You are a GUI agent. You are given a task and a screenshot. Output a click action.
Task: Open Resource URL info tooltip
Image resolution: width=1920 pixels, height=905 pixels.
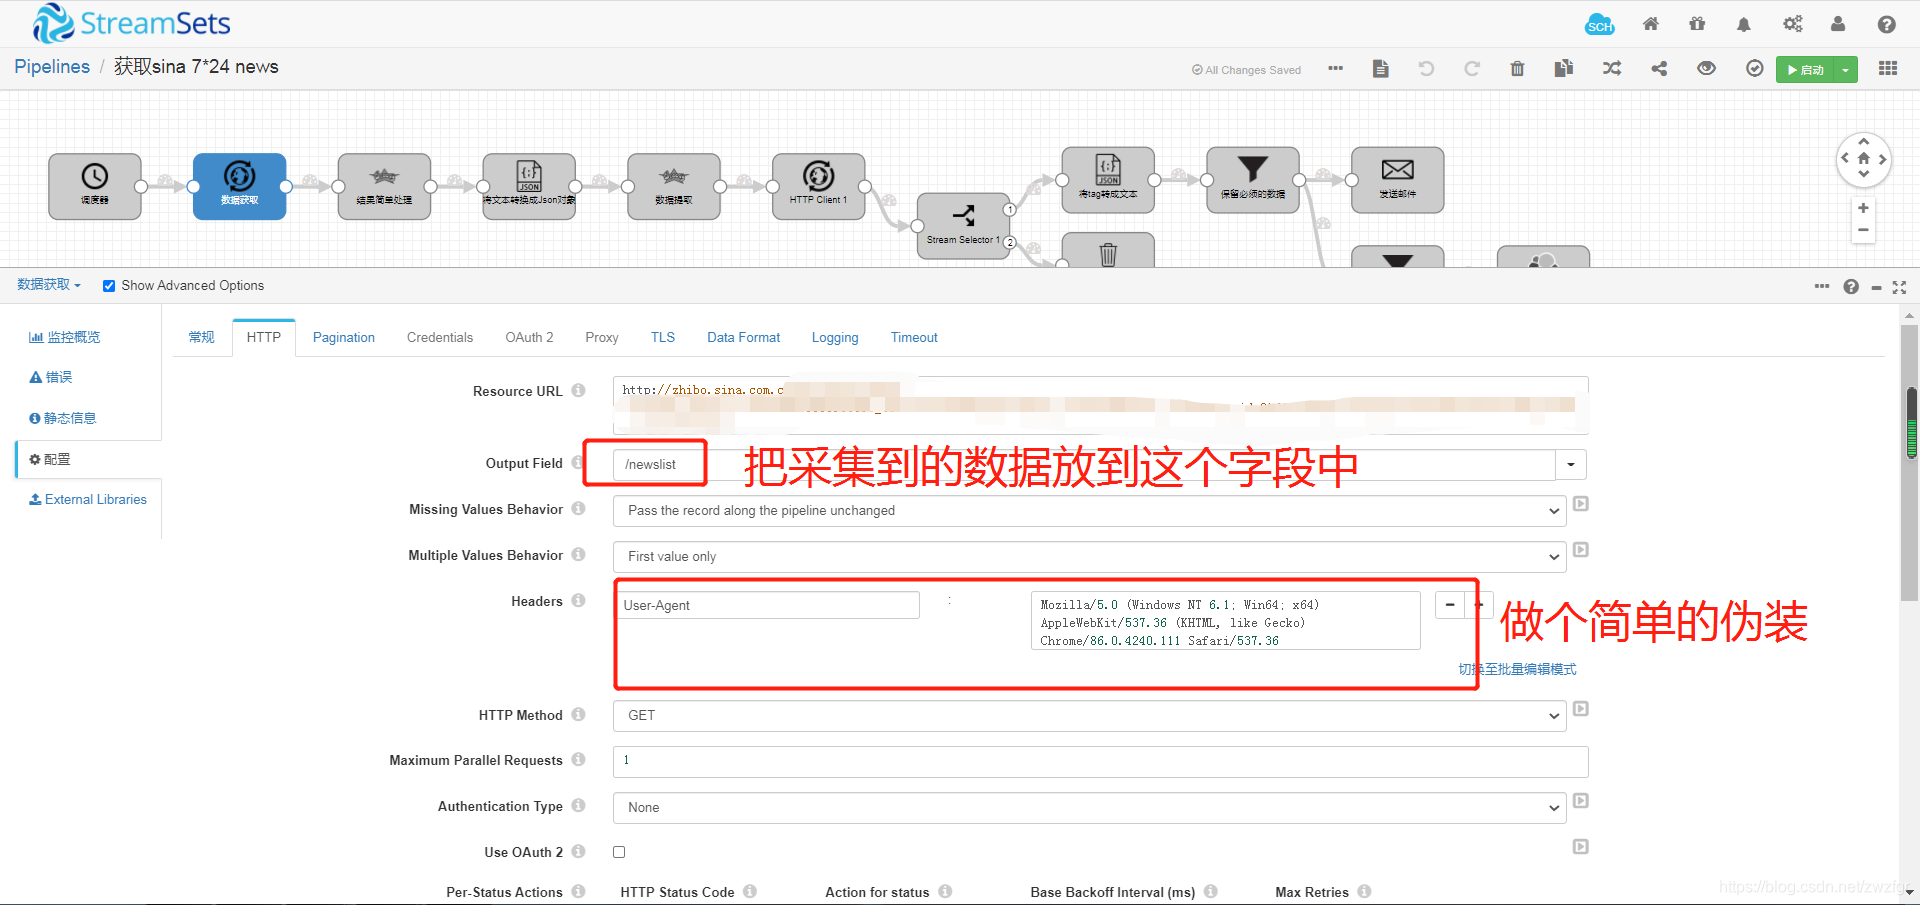coord(578,391)
